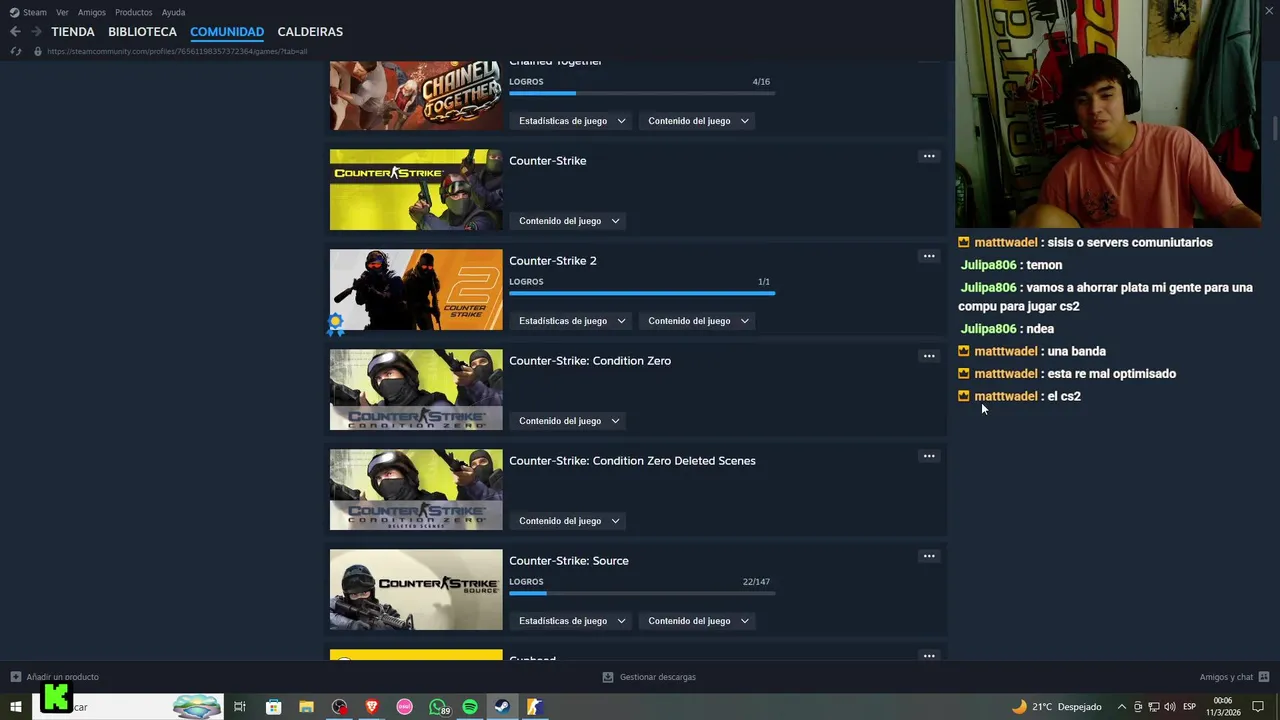1280x720 pixels.
Task: Switch to the BIBLIOTECA tab
Action: coord(142,32)
